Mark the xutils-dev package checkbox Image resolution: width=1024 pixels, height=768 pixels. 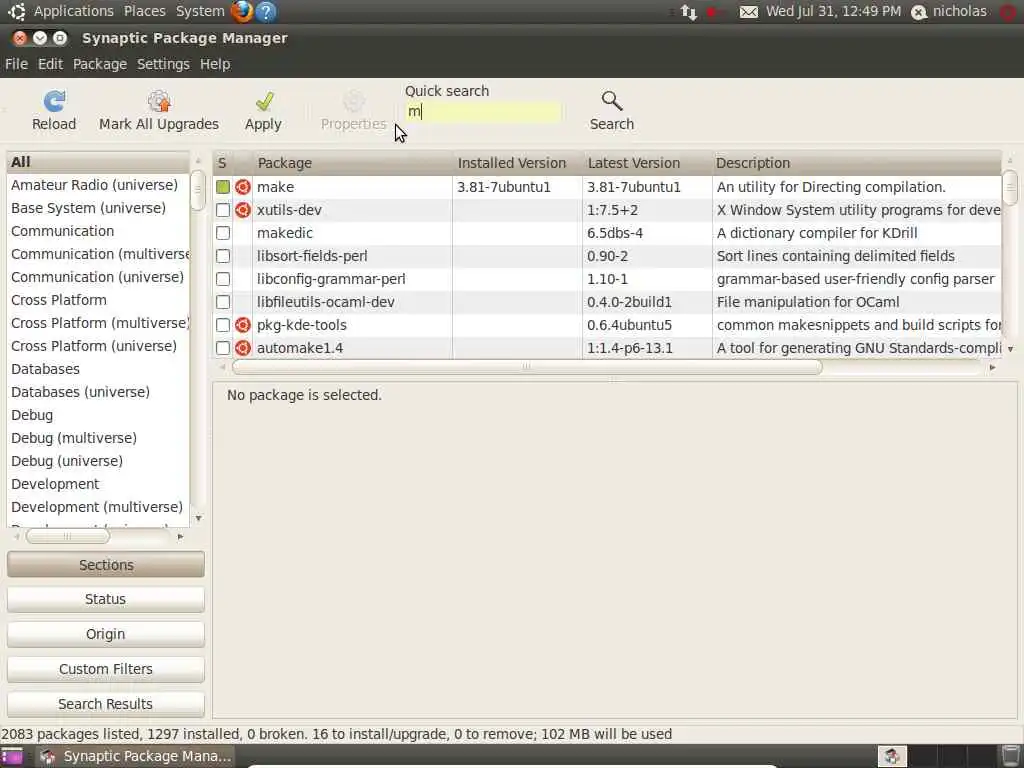coord(223,210)
